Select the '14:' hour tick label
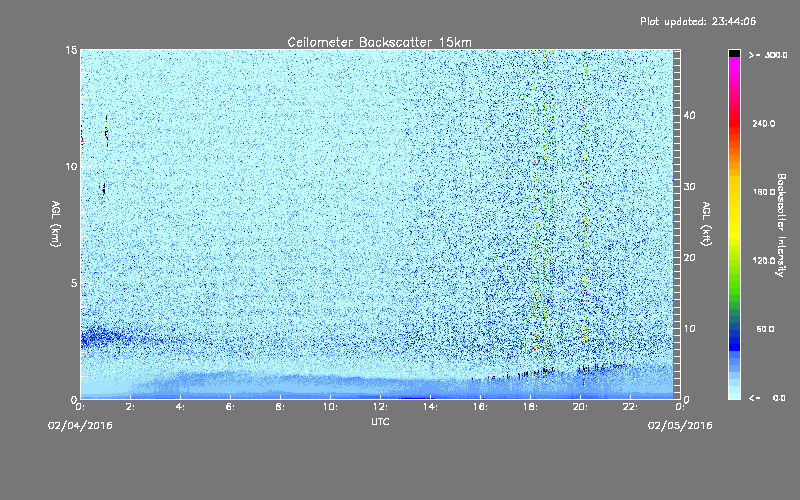 point(430,407)
